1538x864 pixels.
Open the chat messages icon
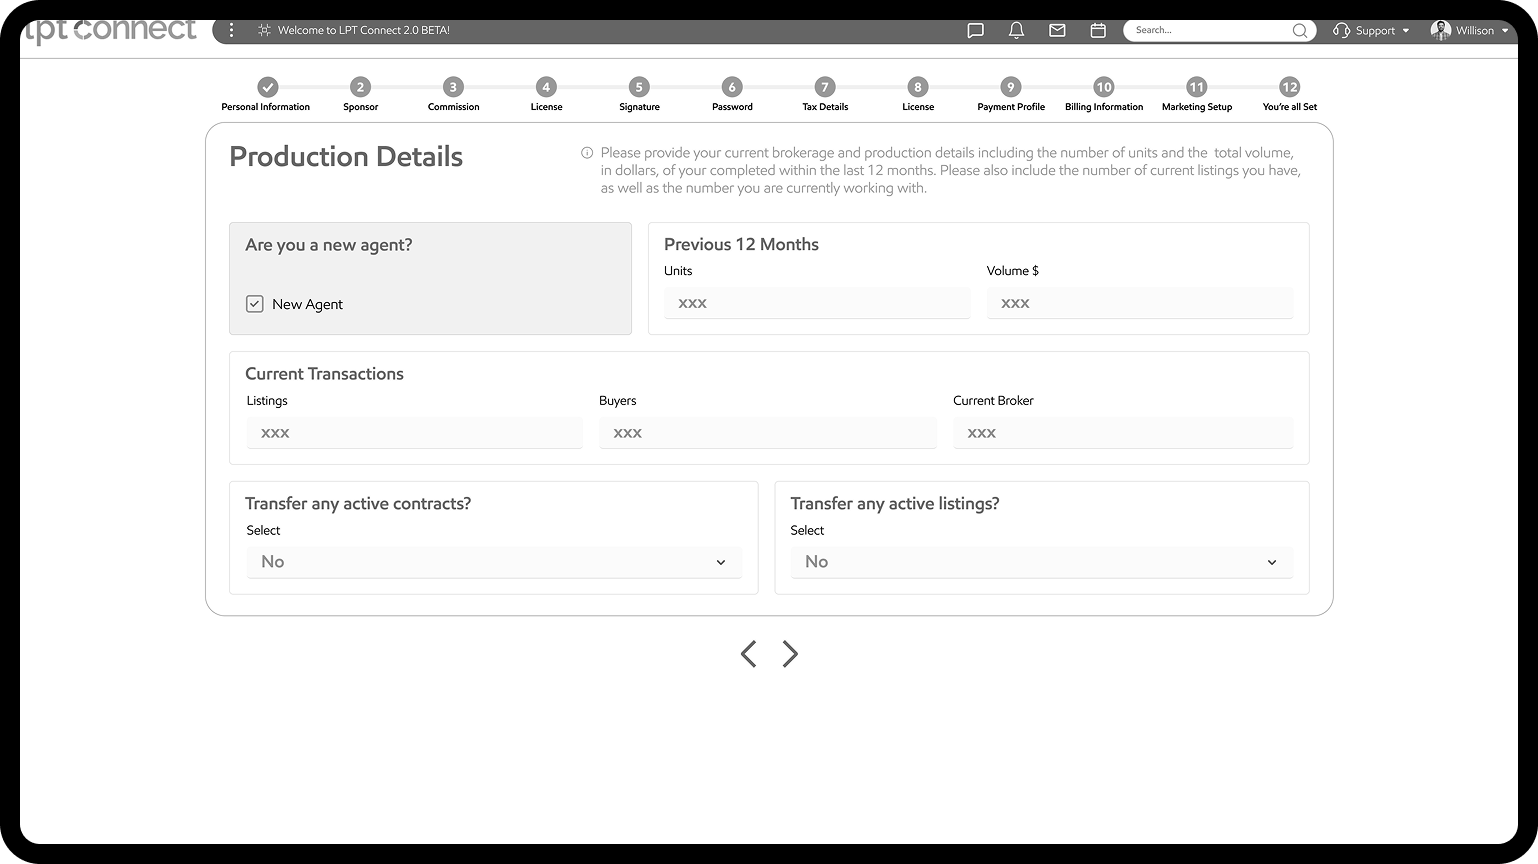[976, 31]
